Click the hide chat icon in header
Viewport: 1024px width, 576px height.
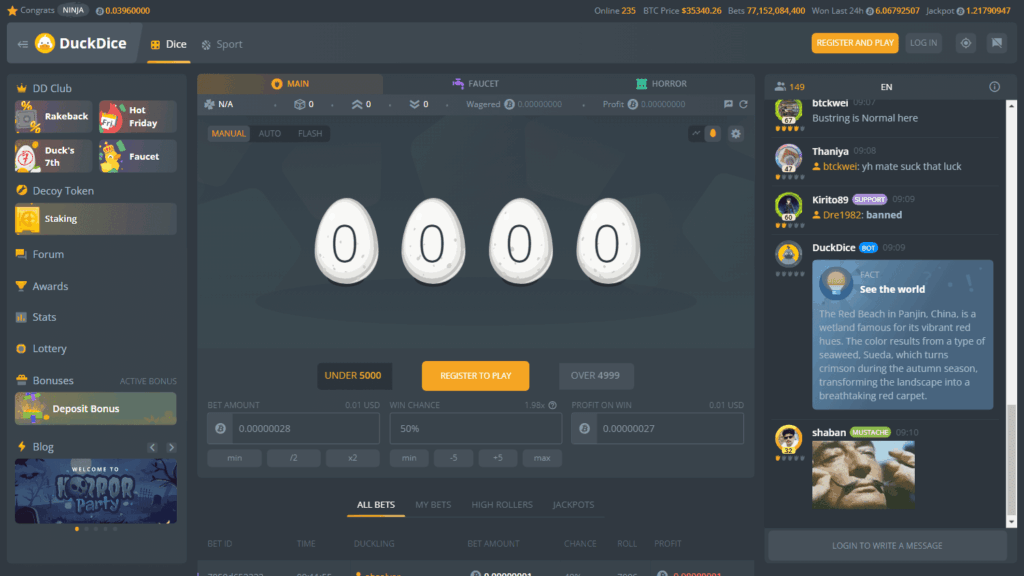tap(996, 43)
